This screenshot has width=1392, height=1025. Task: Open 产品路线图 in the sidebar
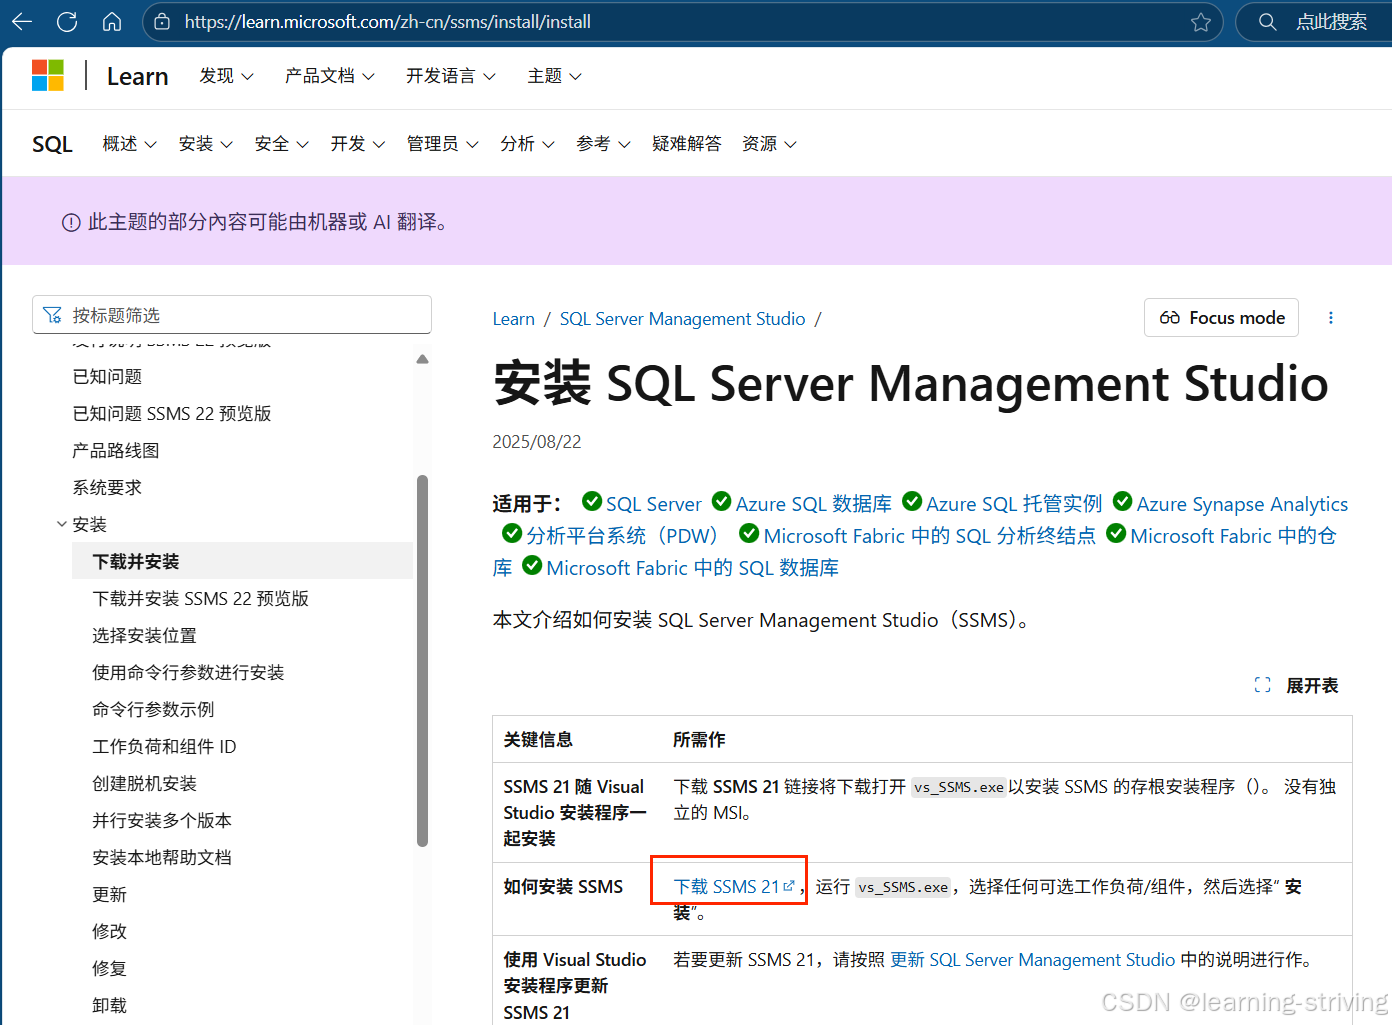pos(116,450)
